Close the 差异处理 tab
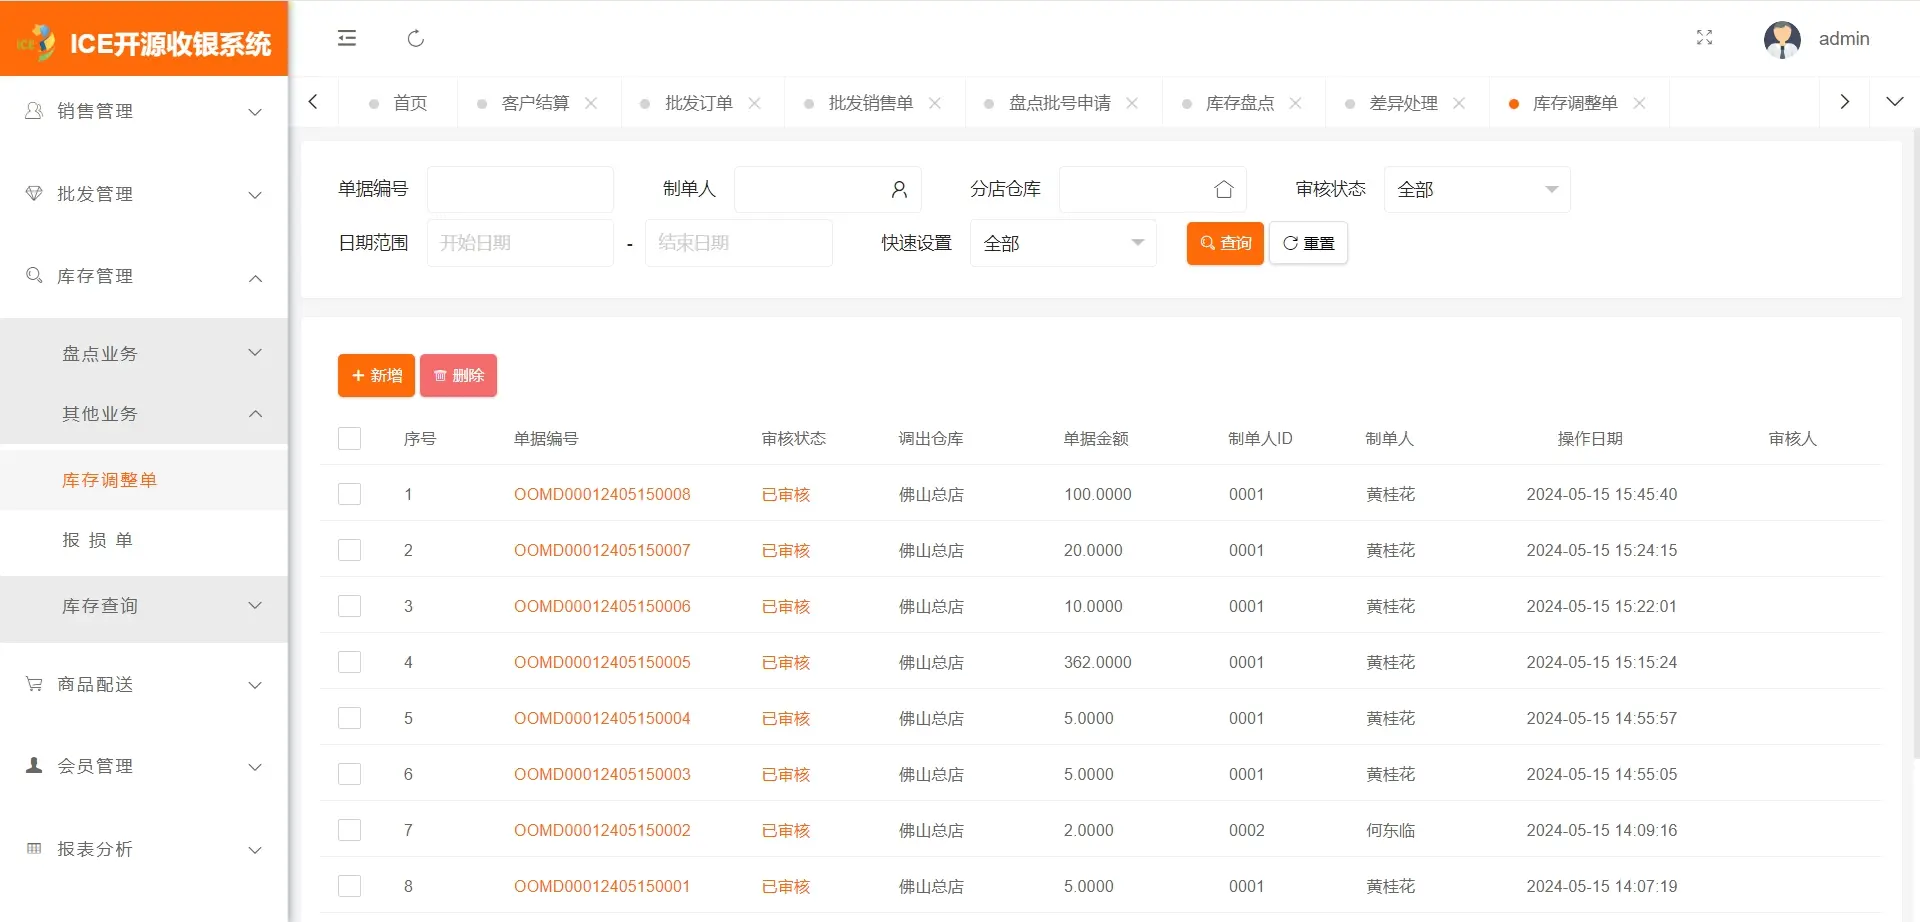 1459,103
